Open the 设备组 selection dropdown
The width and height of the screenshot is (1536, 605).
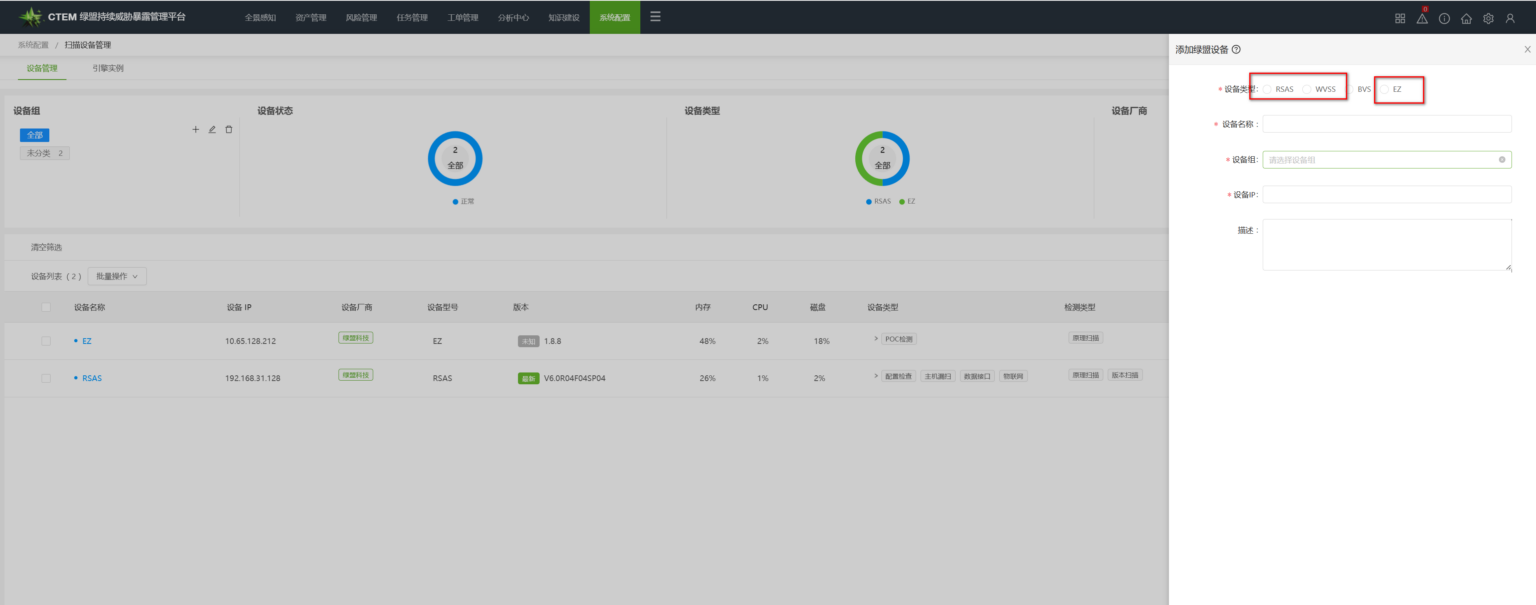(x=1386, y=159)
